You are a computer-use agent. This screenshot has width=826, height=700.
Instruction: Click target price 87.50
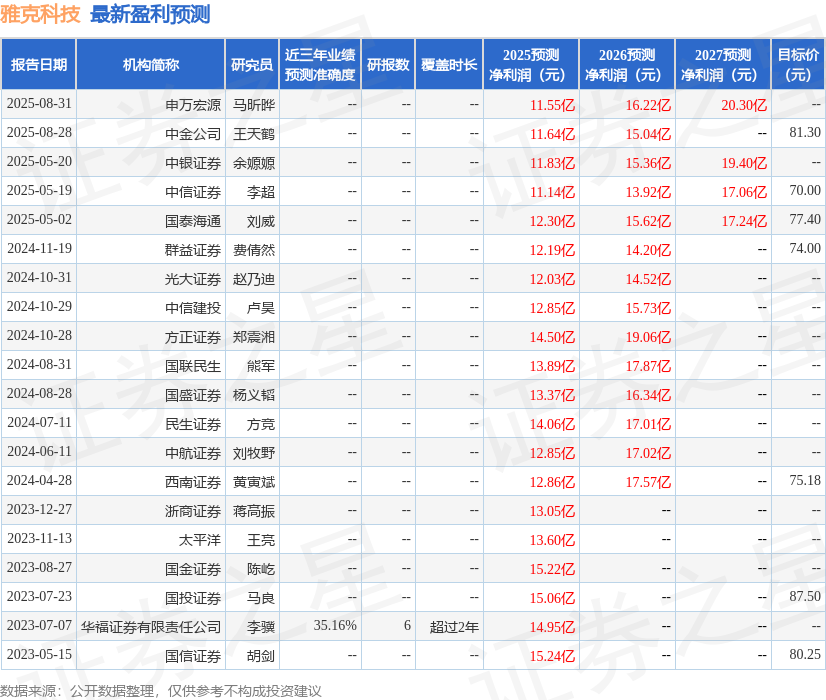pos(805,596)
